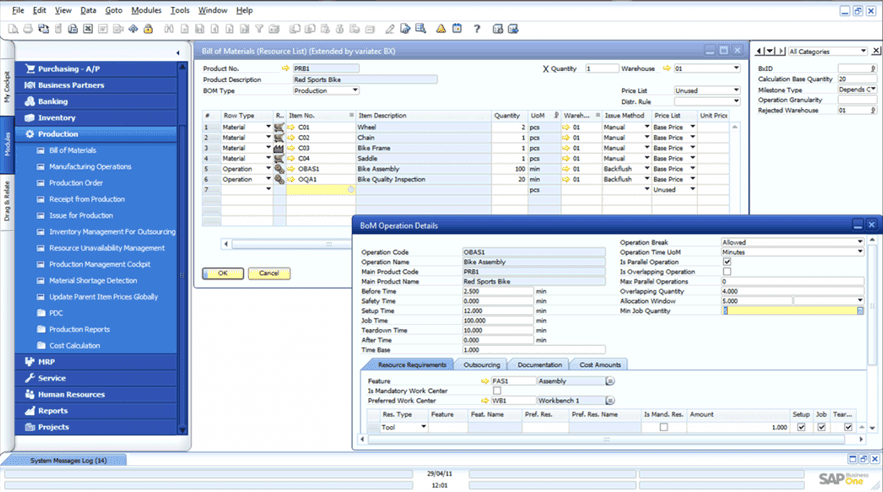Click the link arrow next to Feature FAS1
The image size is (883, 492).
pos(485,381)
